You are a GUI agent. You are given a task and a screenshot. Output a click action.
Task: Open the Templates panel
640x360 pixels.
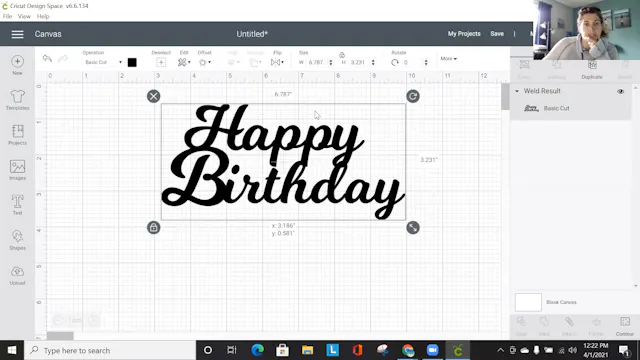coord(17,100)
